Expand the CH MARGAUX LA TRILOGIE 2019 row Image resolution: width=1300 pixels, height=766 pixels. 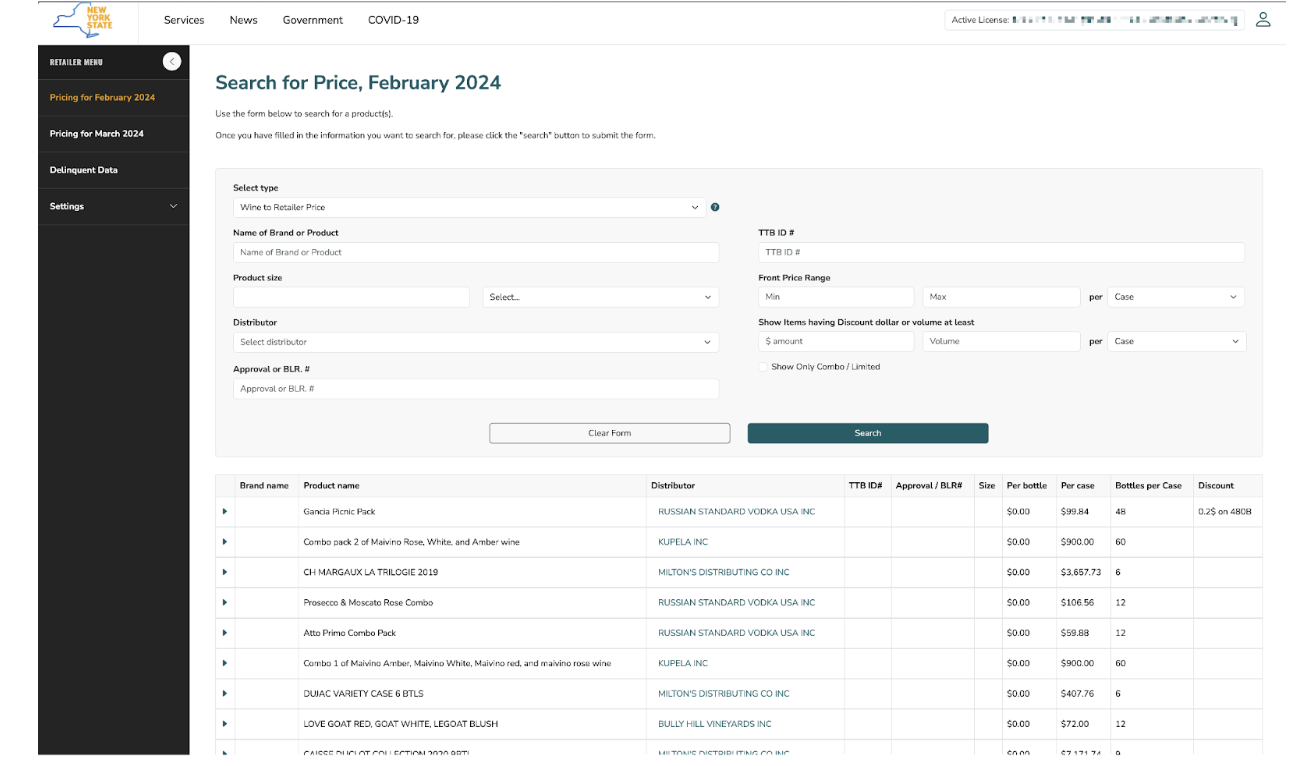[224, 571]
